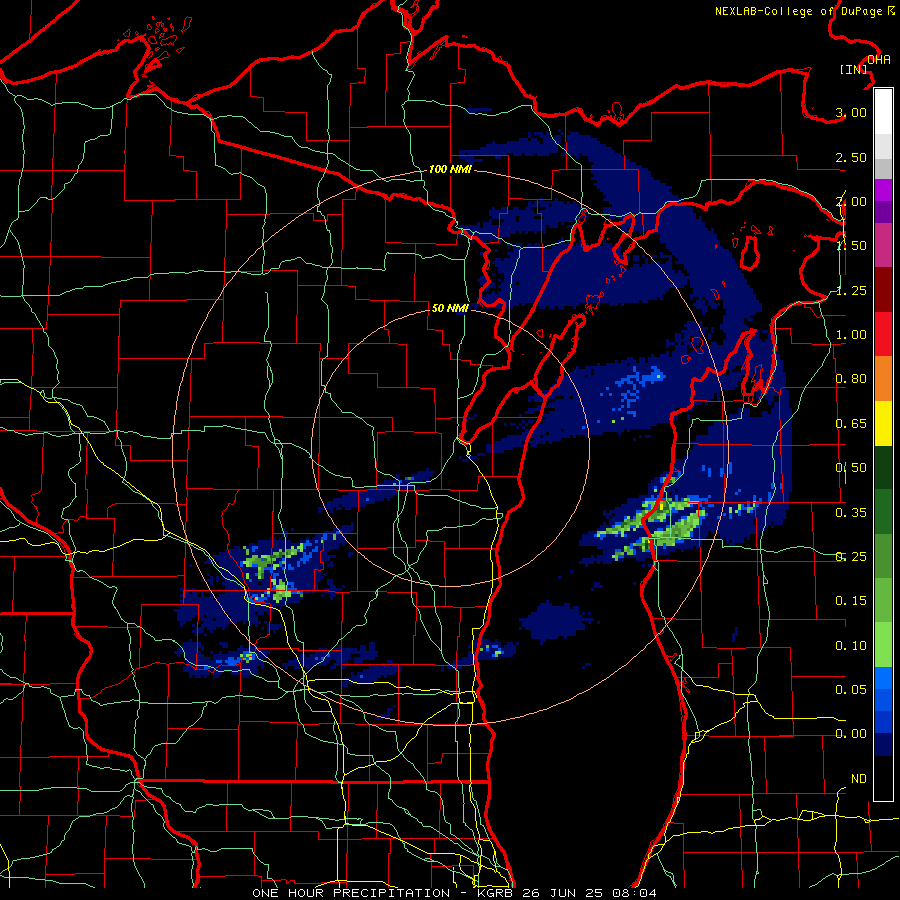This screenshot has width=900, height=900.
Task: Click the 0.15 legend value
Action: click(x=851, y=601)
